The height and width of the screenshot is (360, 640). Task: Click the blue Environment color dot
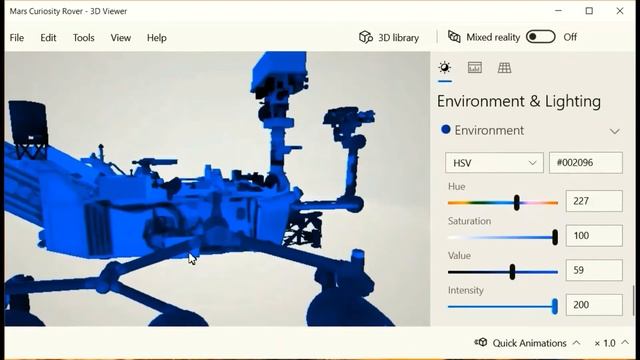pos(446,130)
